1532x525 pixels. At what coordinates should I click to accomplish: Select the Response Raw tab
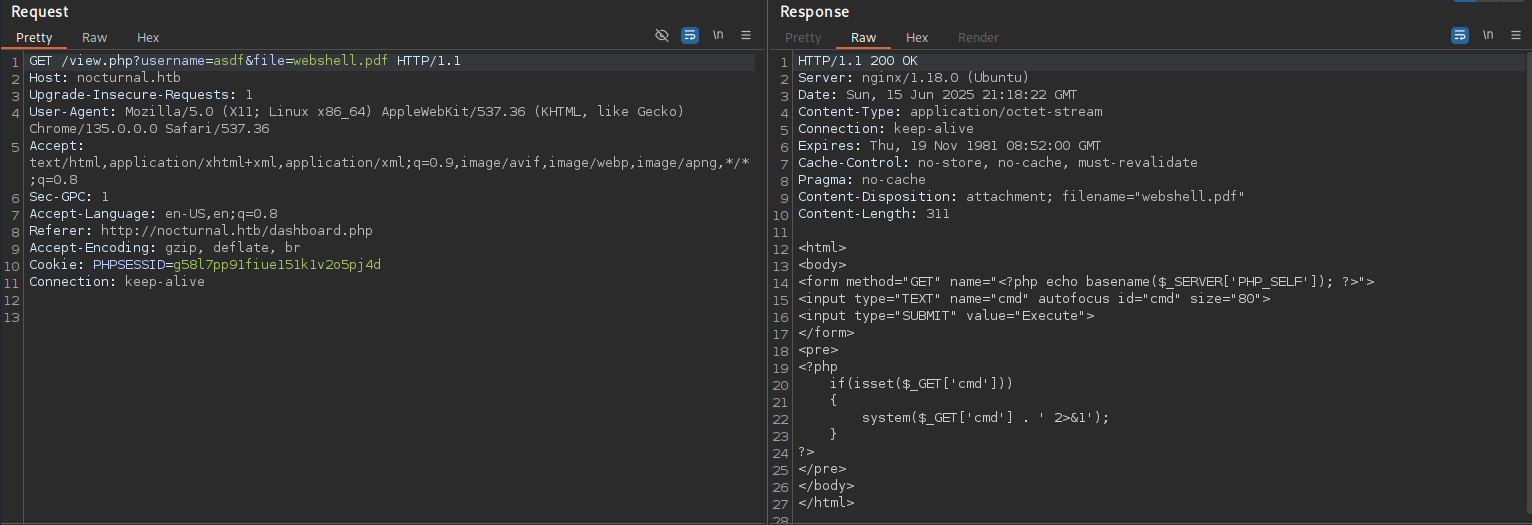[x=864, y=38]
